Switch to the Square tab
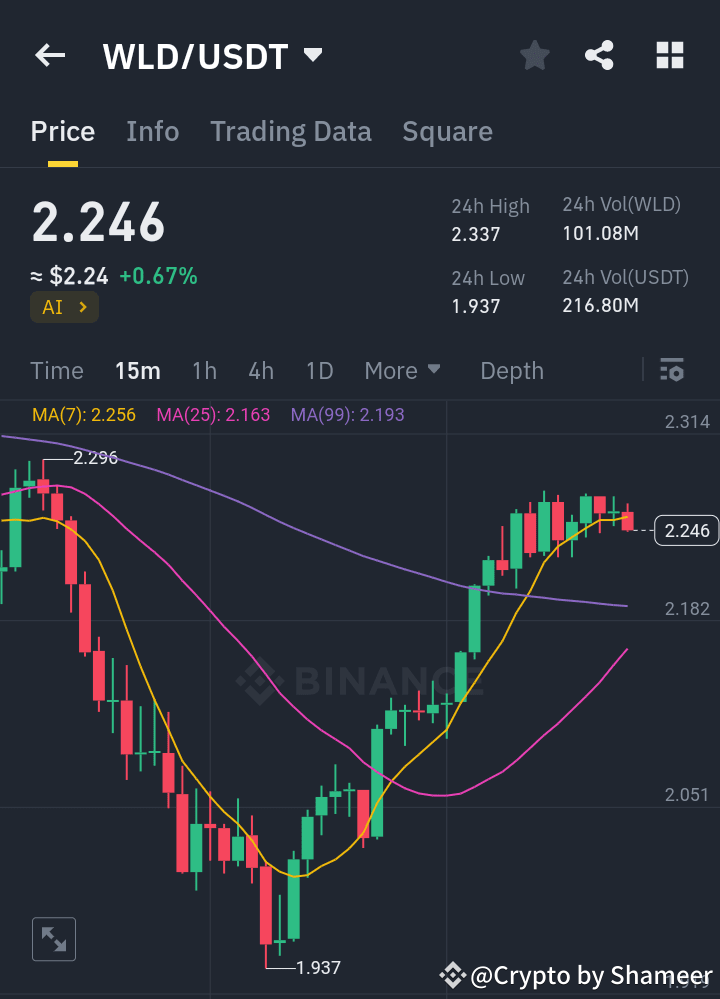 tap(447, 131)
